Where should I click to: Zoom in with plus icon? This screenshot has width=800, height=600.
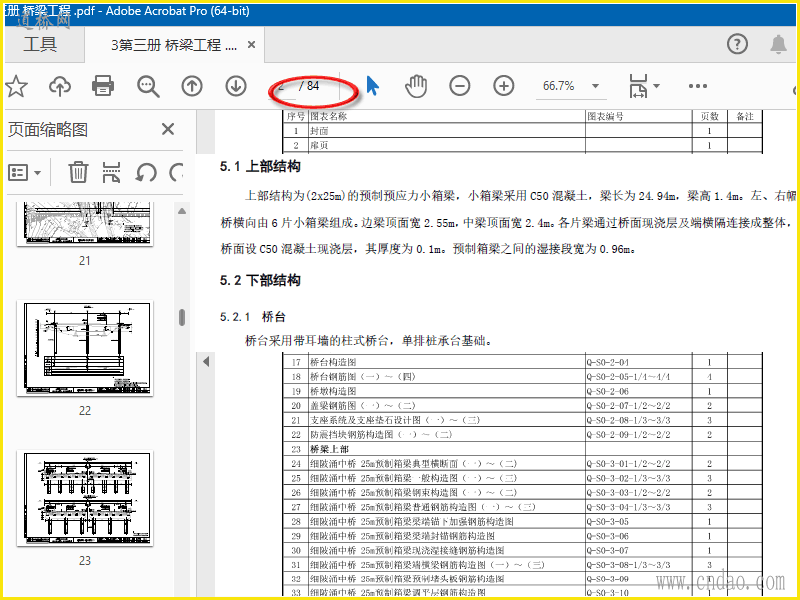click(x=504, y=86)
